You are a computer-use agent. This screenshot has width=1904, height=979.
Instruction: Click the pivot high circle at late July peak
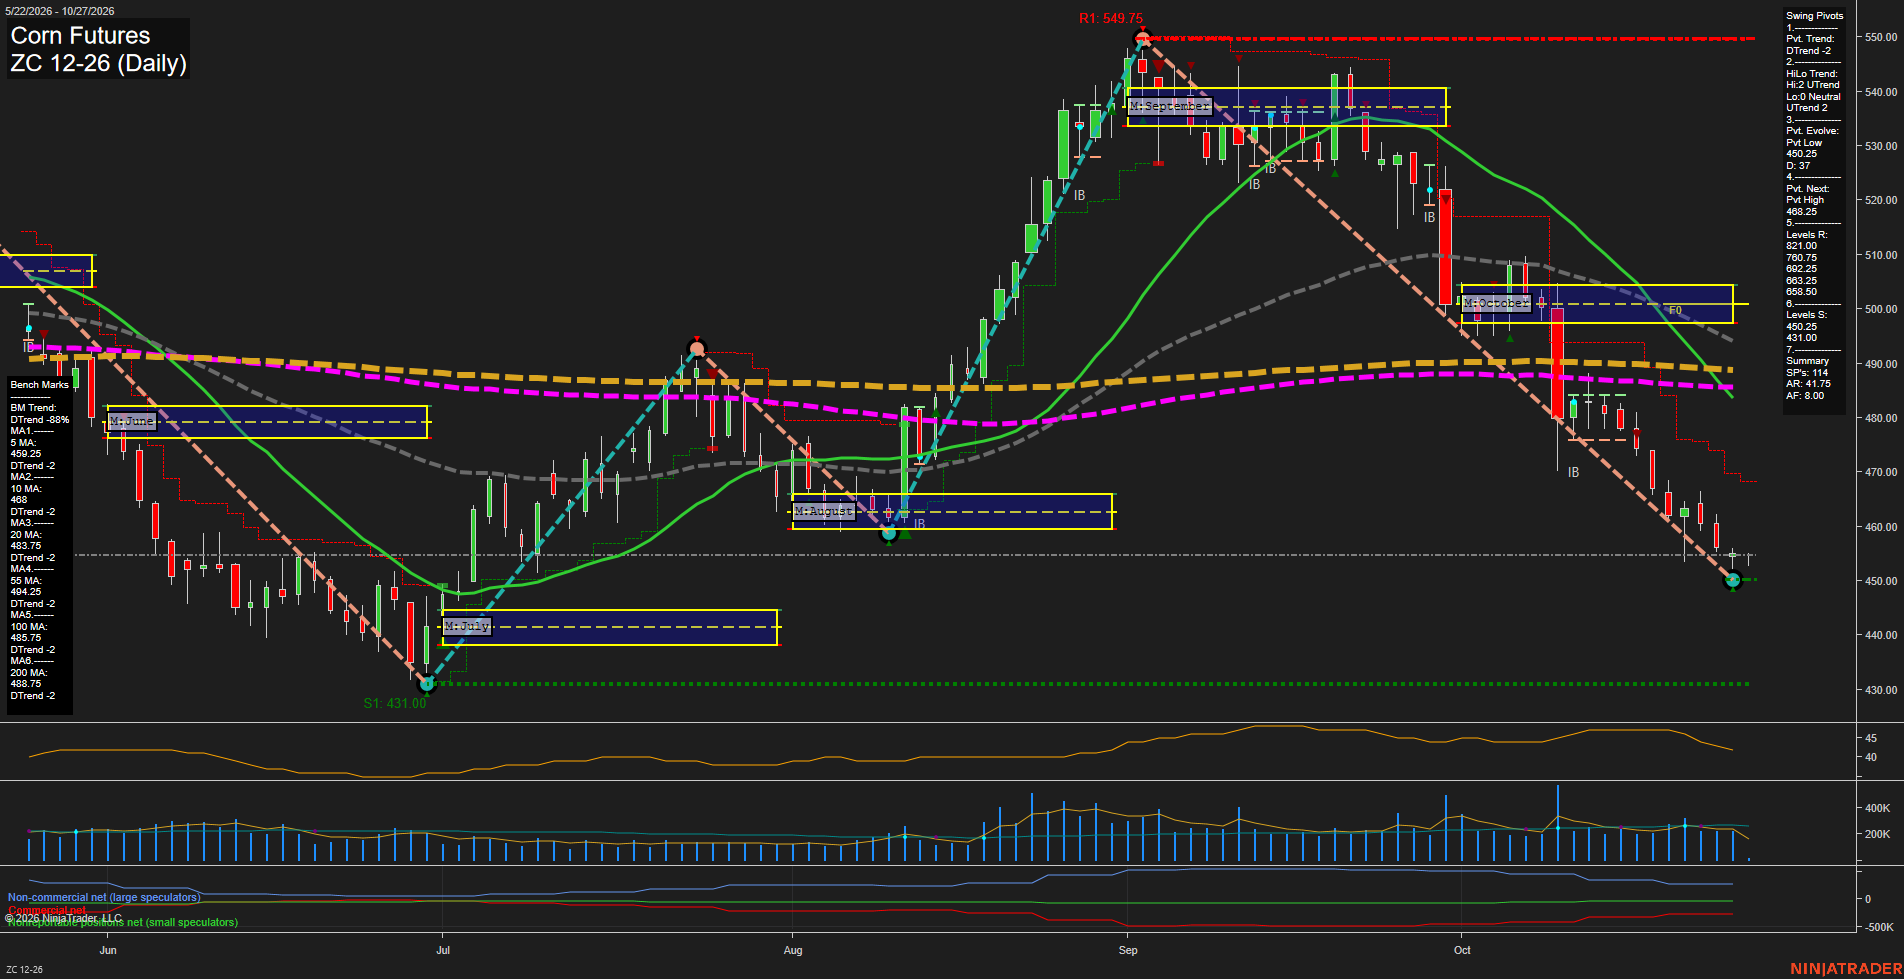[x=697, y=349]
